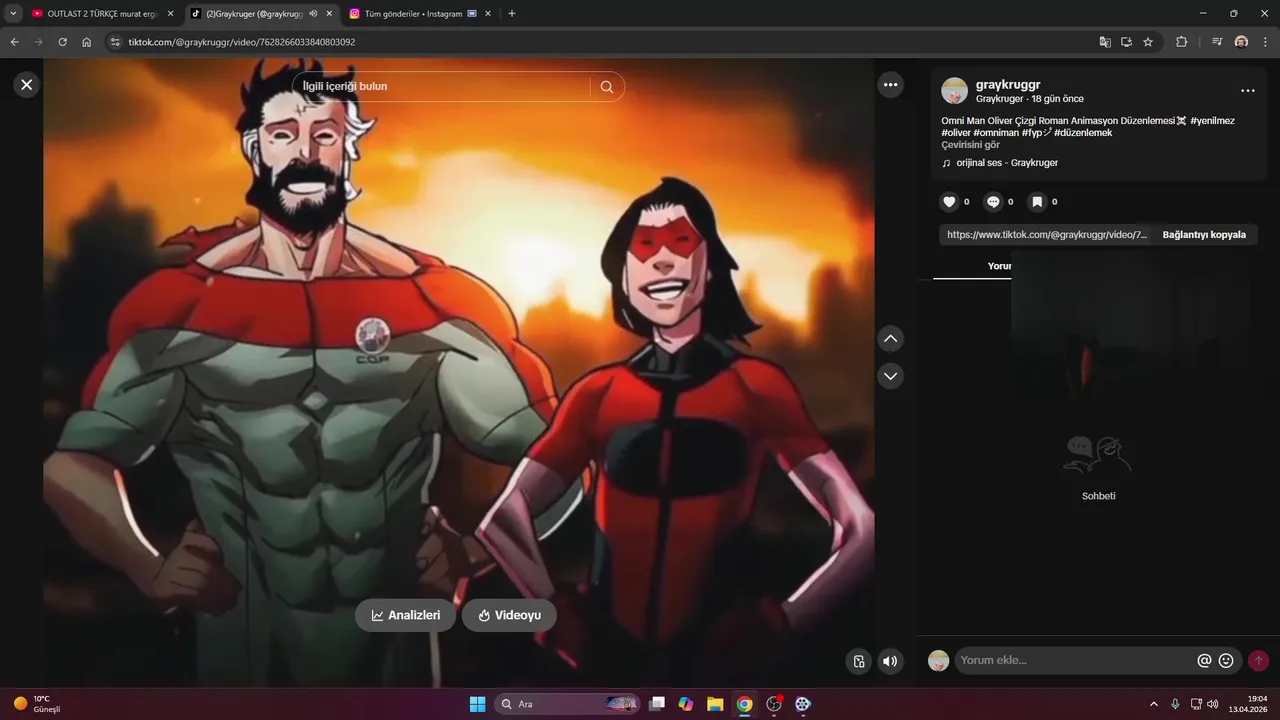This screenshot has width=1280, height=720.
Task: Open a new browser tab
Action: tap(512, 14)
